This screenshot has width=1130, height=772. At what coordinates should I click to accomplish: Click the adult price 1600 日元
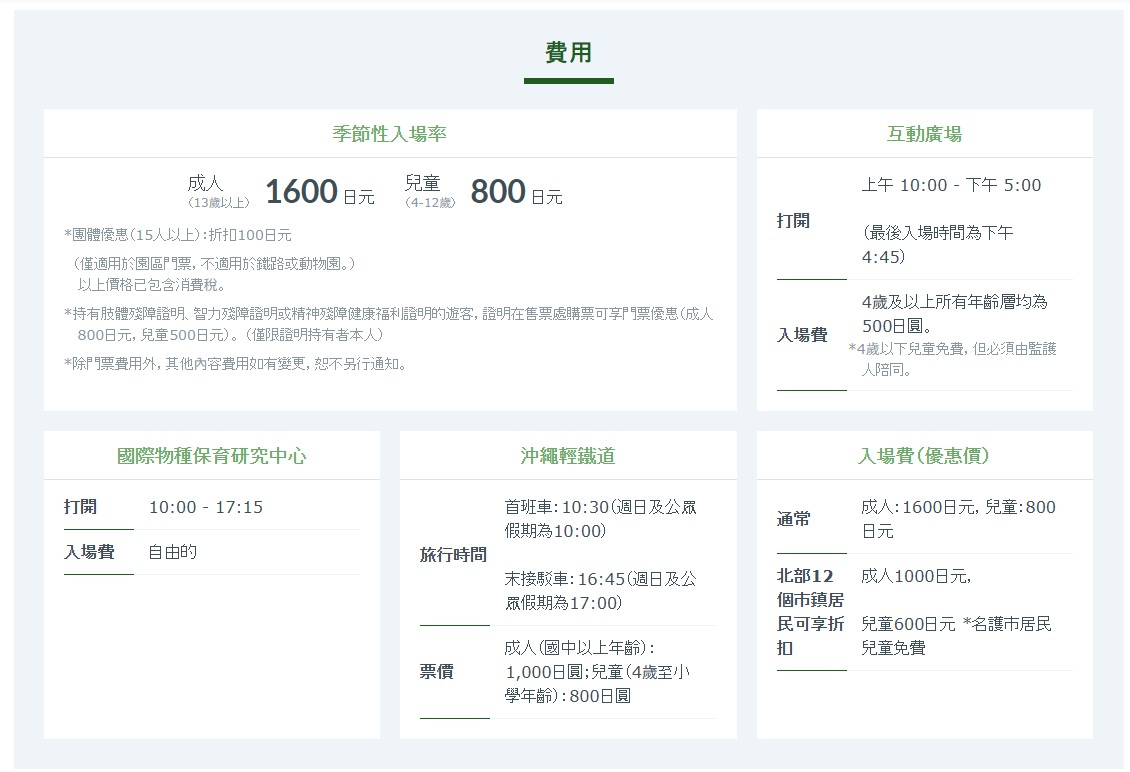[x=320, y=192]
